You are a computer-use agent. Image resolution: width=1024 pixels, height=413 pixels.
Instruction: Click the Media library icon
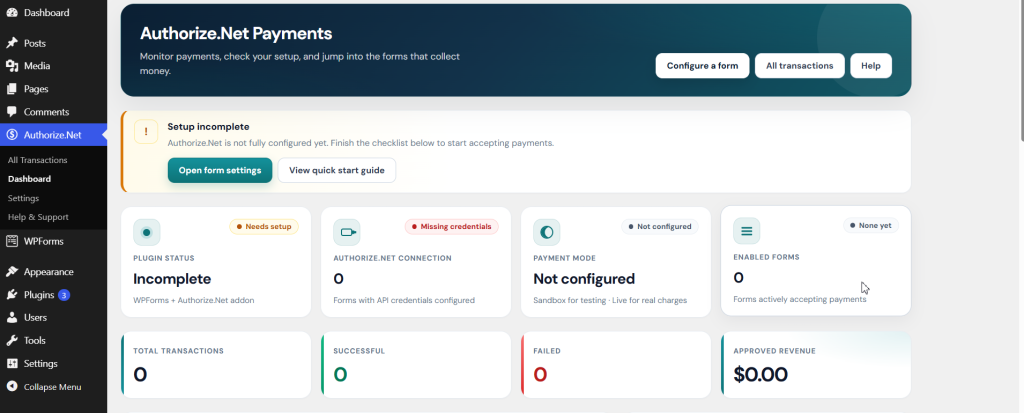click(12, 66)
